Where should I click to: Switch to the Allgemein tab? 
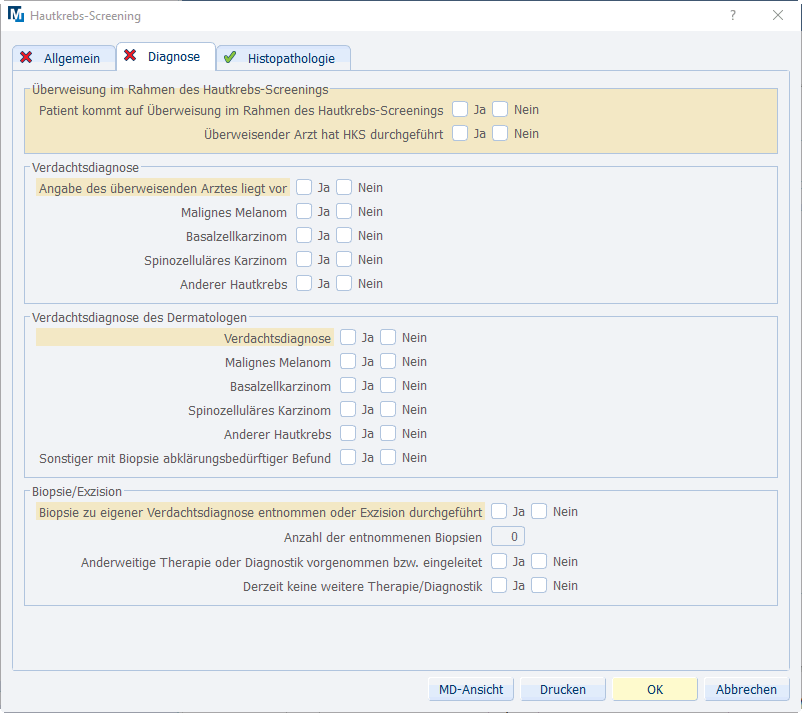pos(64,58)
